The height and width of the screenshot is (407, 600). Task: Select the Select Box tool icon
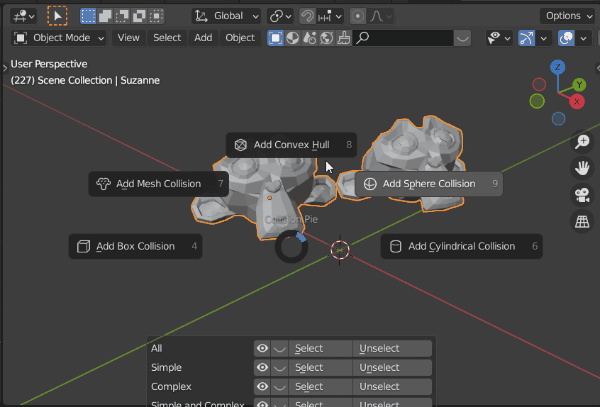click(x=57, y=16)
